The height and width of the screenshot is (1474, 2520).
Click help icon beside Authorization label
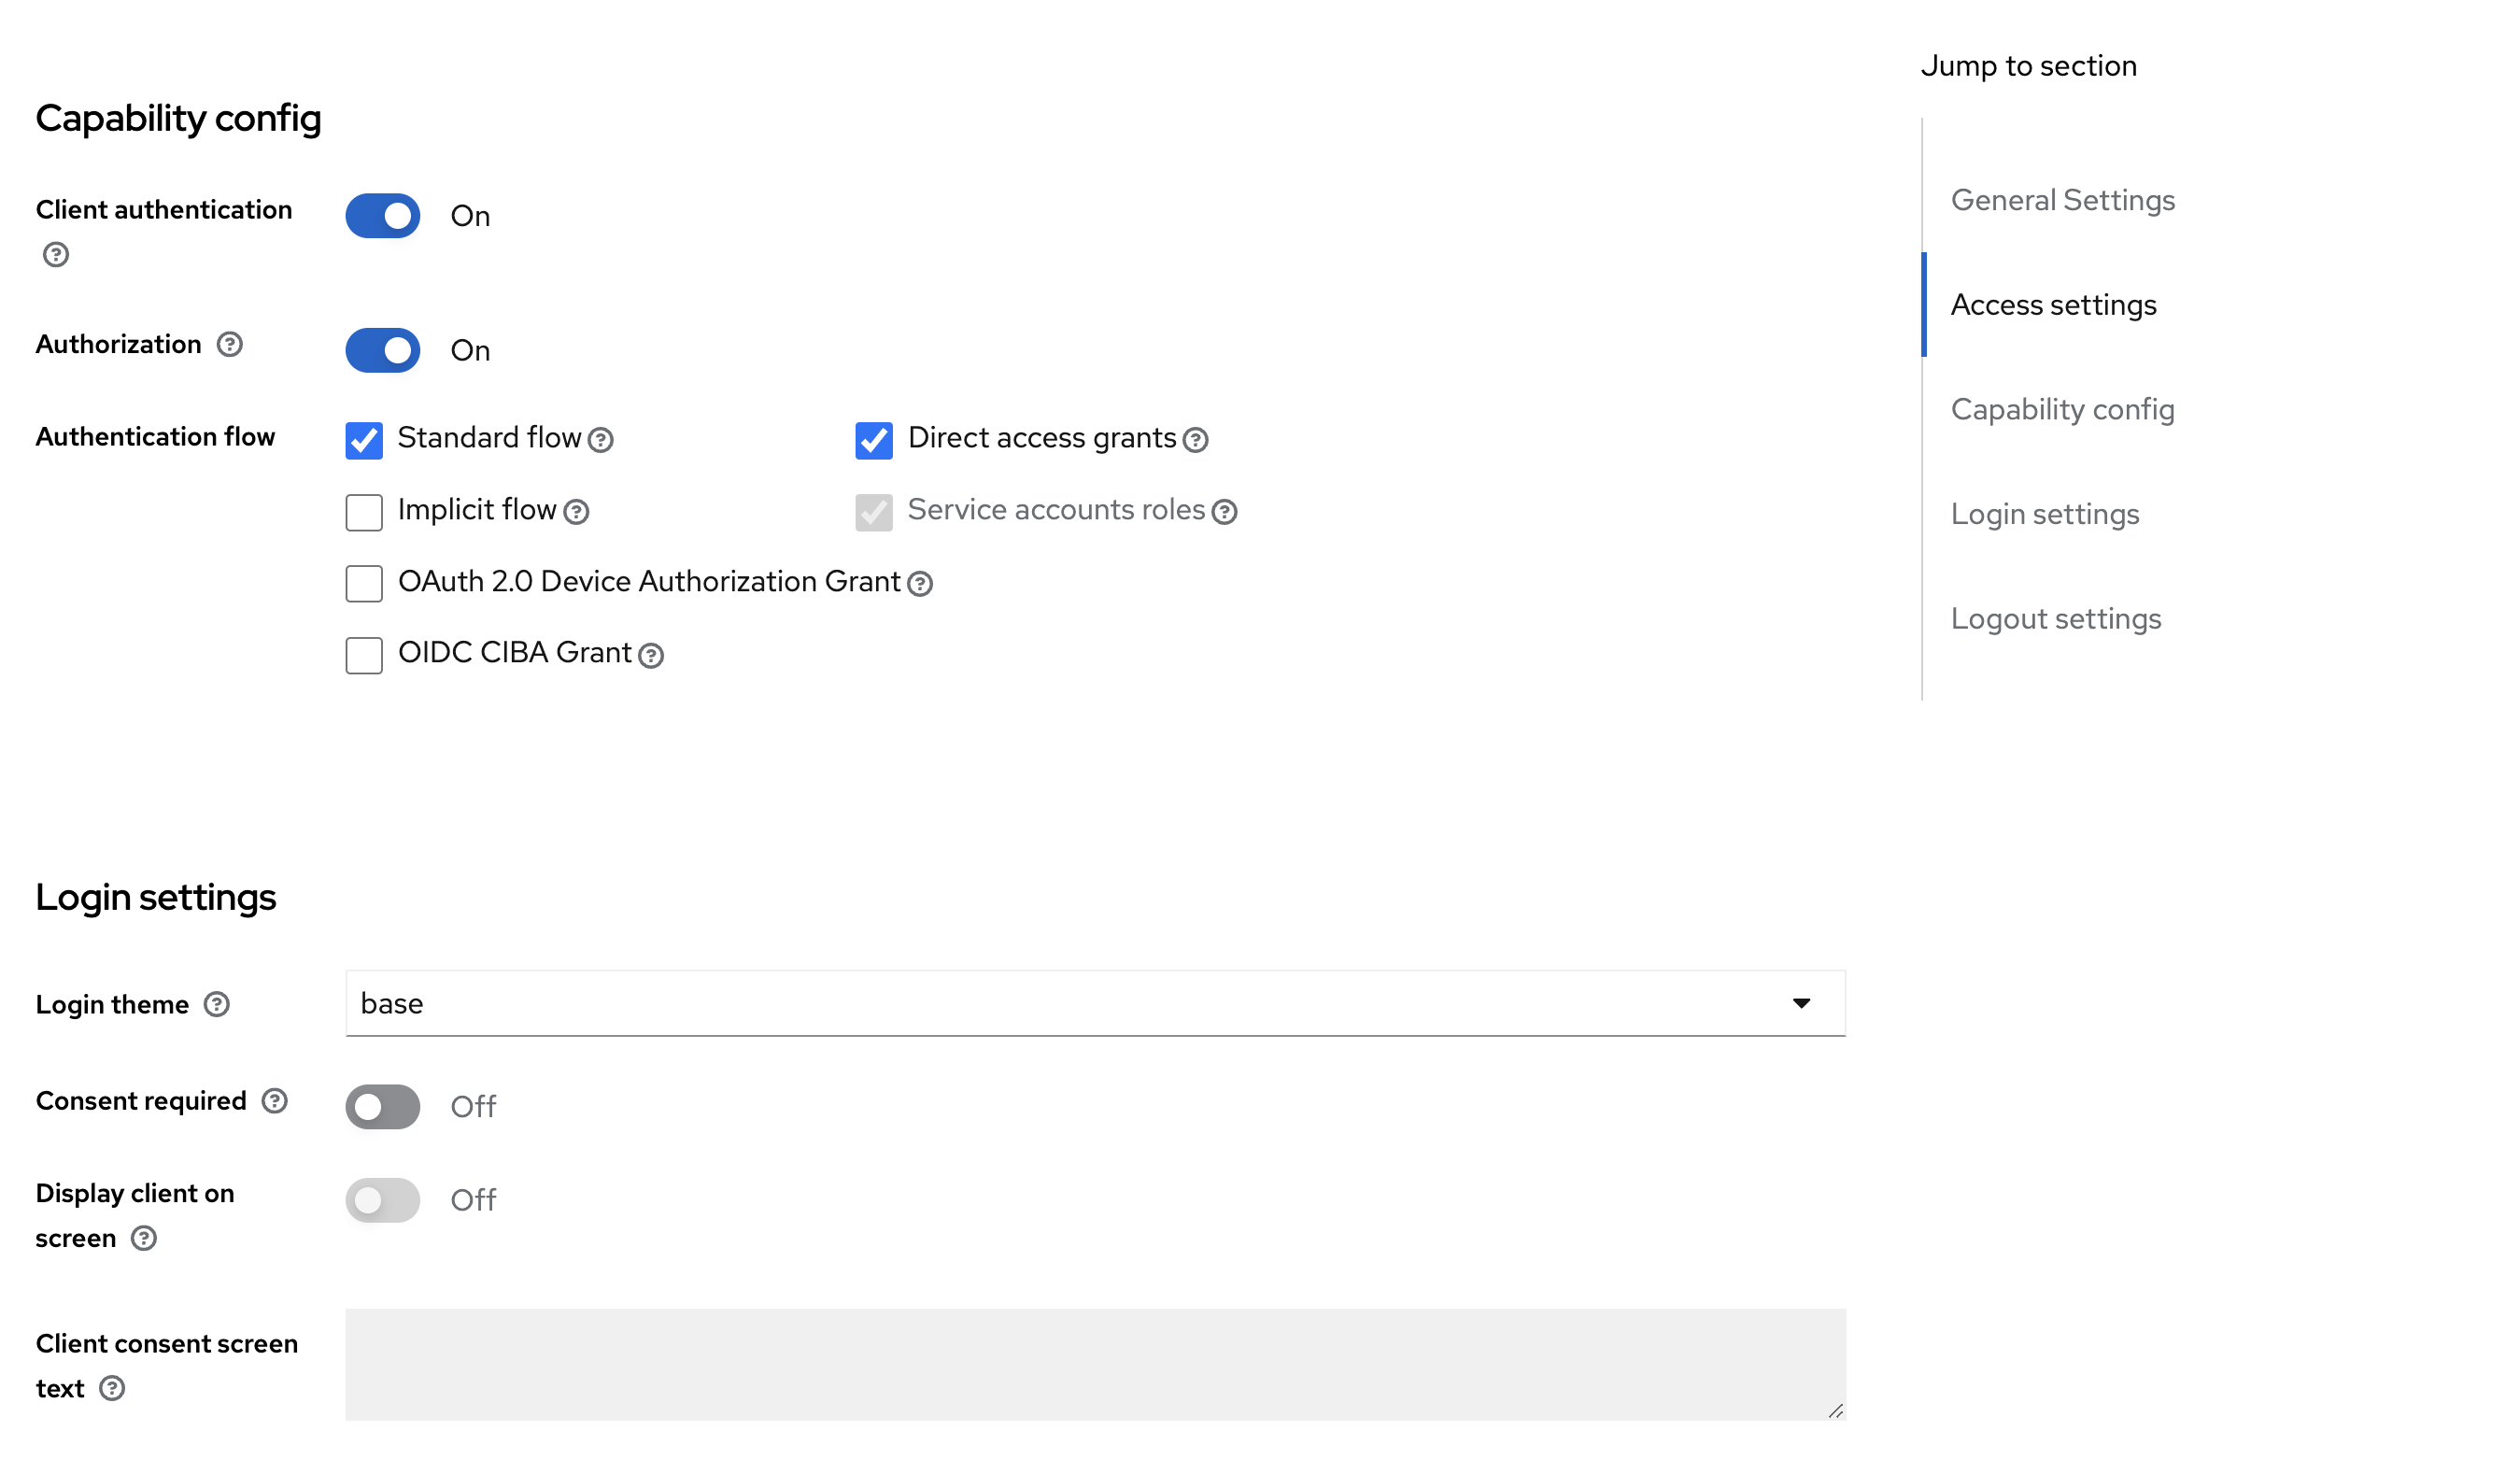point(230,345)
